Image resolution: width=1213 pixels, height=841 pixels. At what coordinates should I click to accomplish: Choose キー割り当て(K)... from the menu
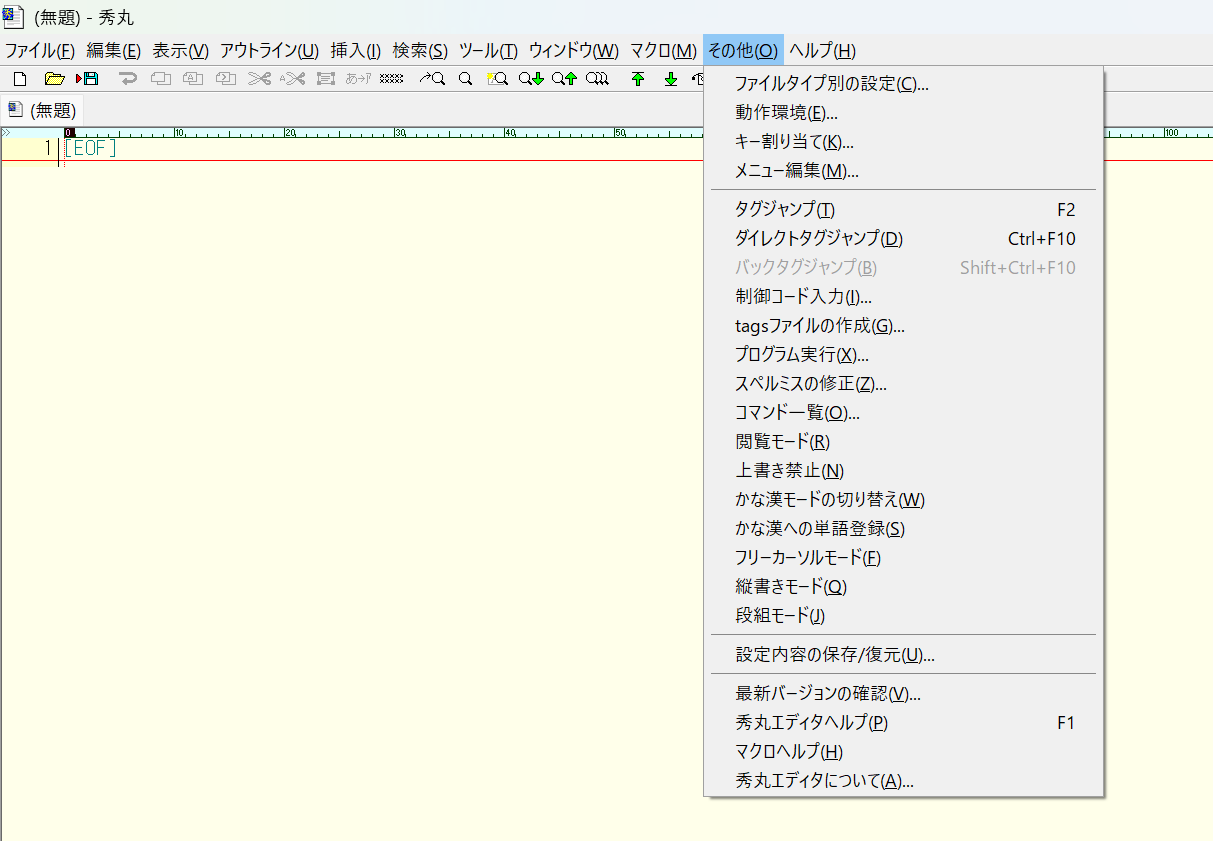click(x=794, y=142)
